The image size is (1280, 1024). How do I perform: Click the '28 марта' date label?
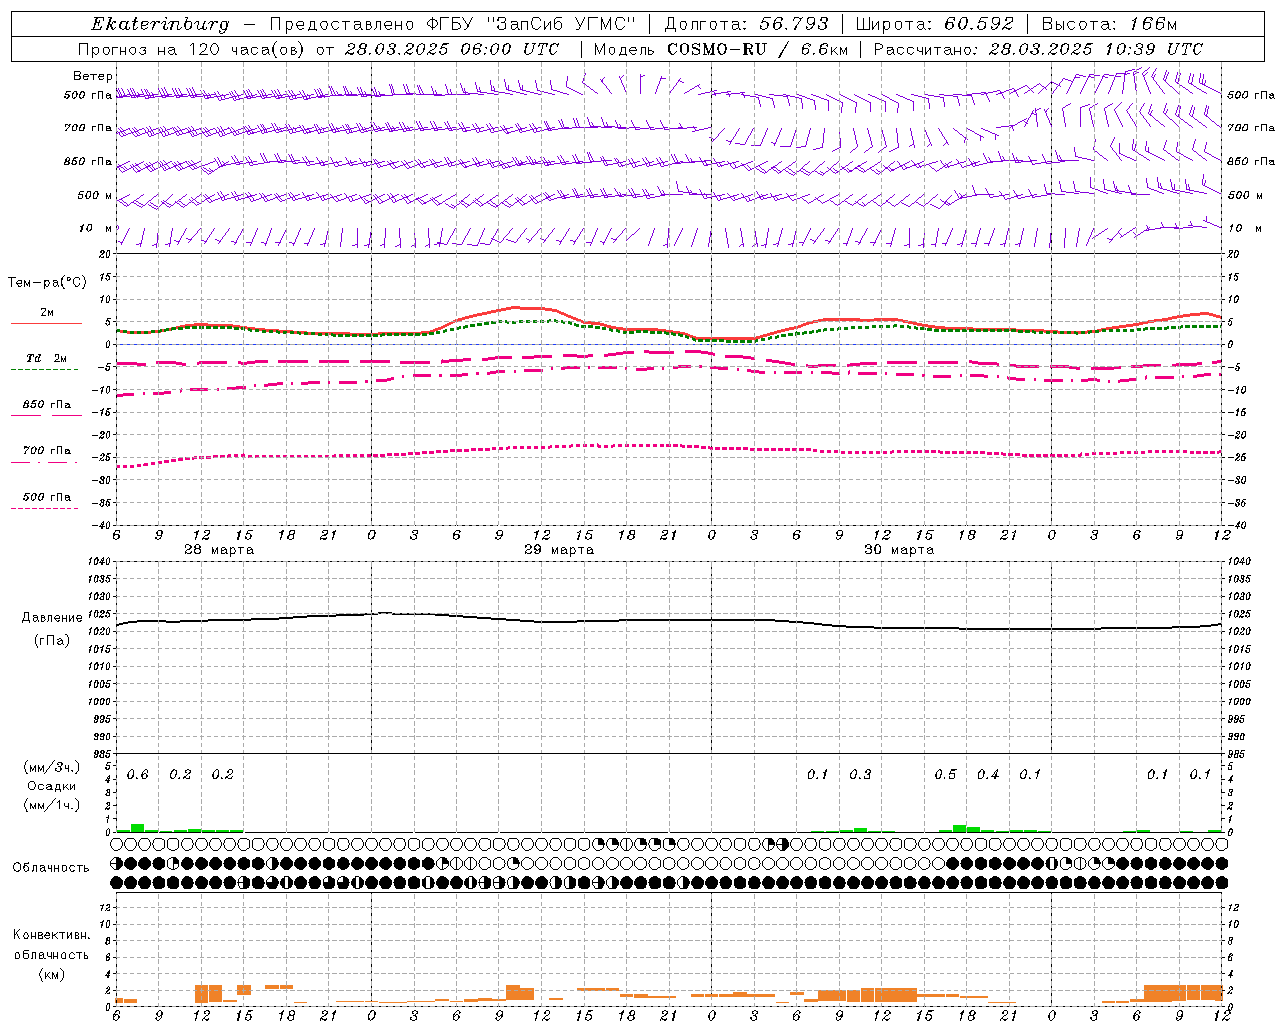(219, 550)
